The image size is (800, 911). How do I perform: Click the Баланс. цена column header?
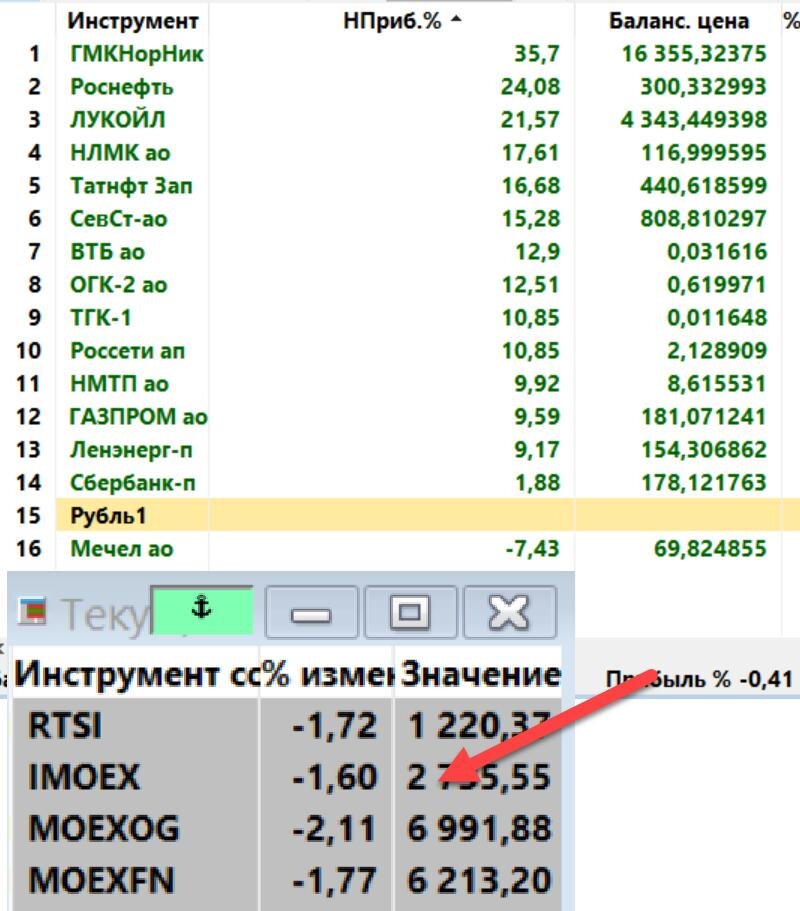pyautogui.click(x=679, y=21)
